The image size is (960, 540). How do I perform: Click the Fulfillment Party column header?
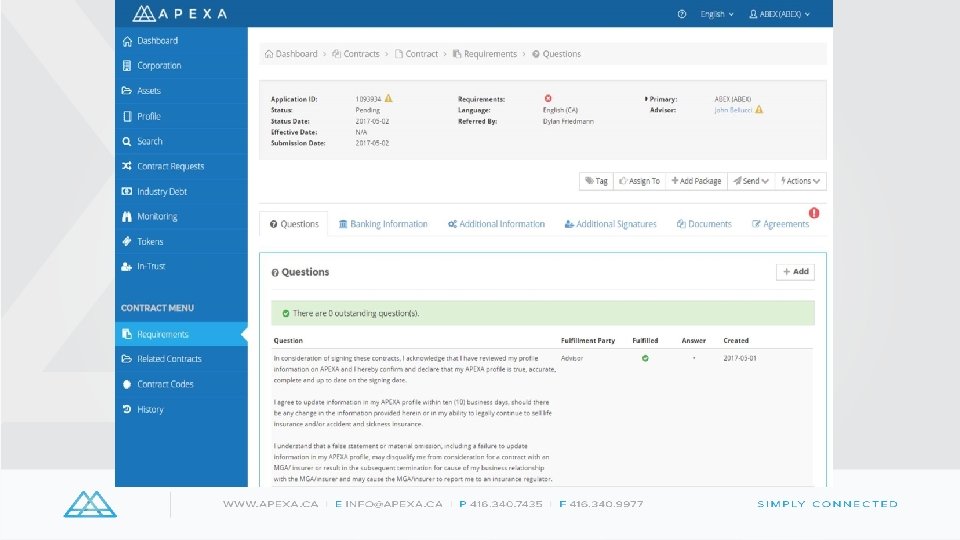(588, 340)
